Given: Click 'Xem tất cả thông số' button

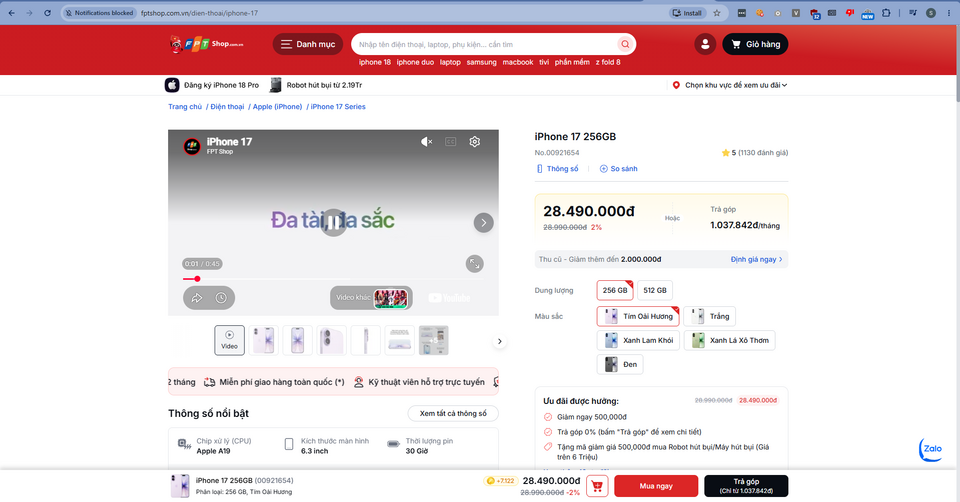Looking at the screenshot, I should (x=453, y=413).
